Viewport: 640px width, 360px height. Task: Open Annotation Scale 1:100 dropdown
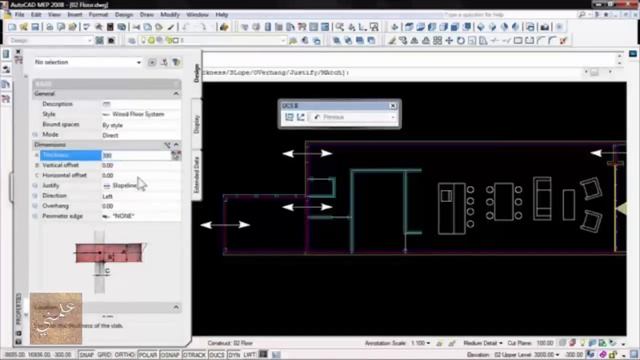(420, 343)
